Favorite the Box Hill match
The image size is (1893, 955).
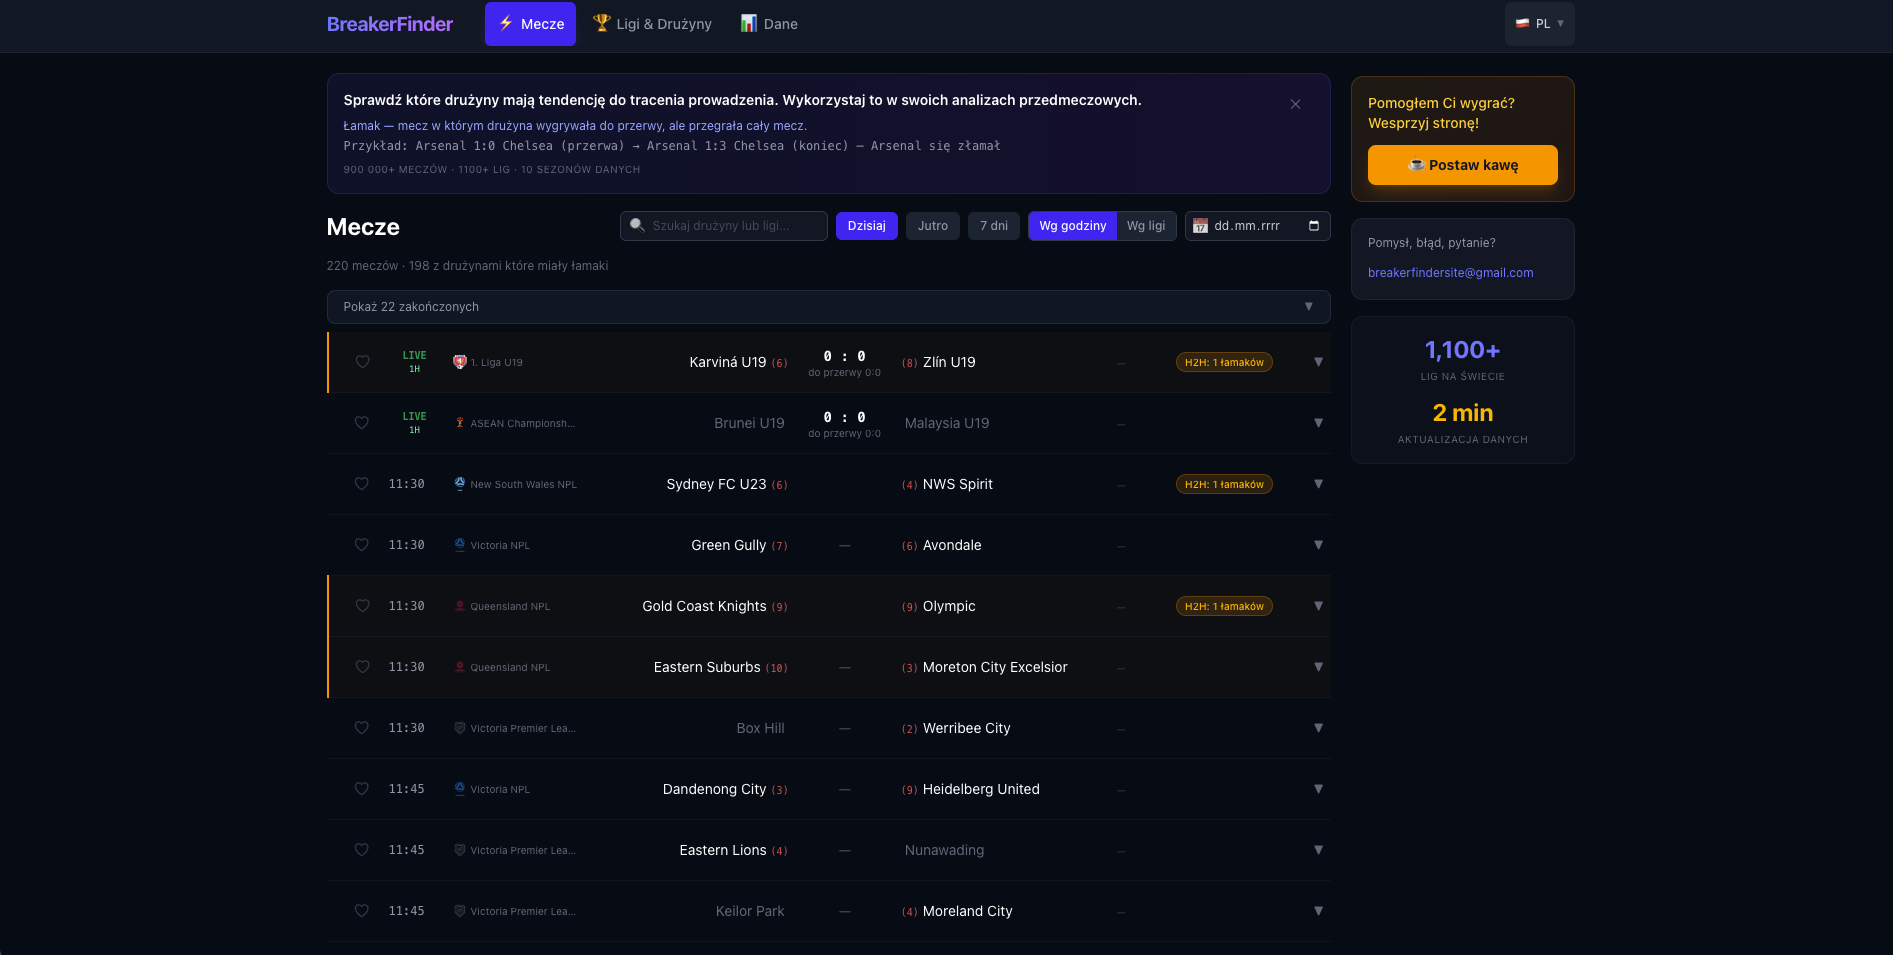[x=362, y=728]
